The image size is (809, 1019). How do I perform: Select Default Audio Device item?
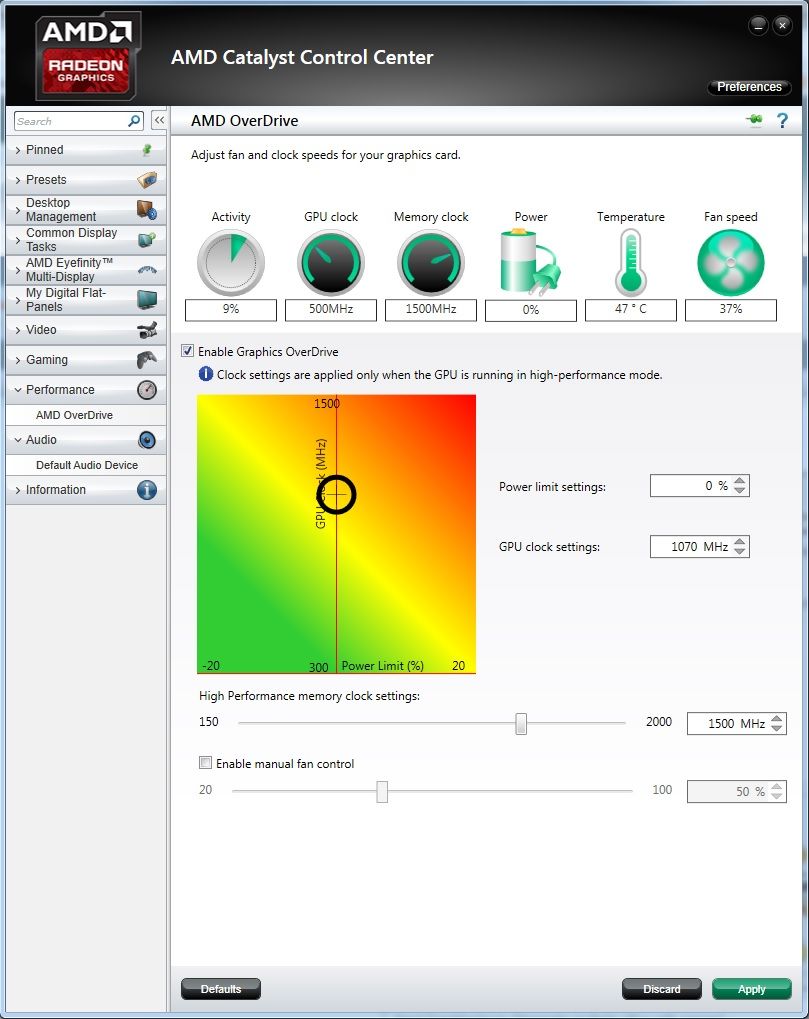[x=87, y=465]
